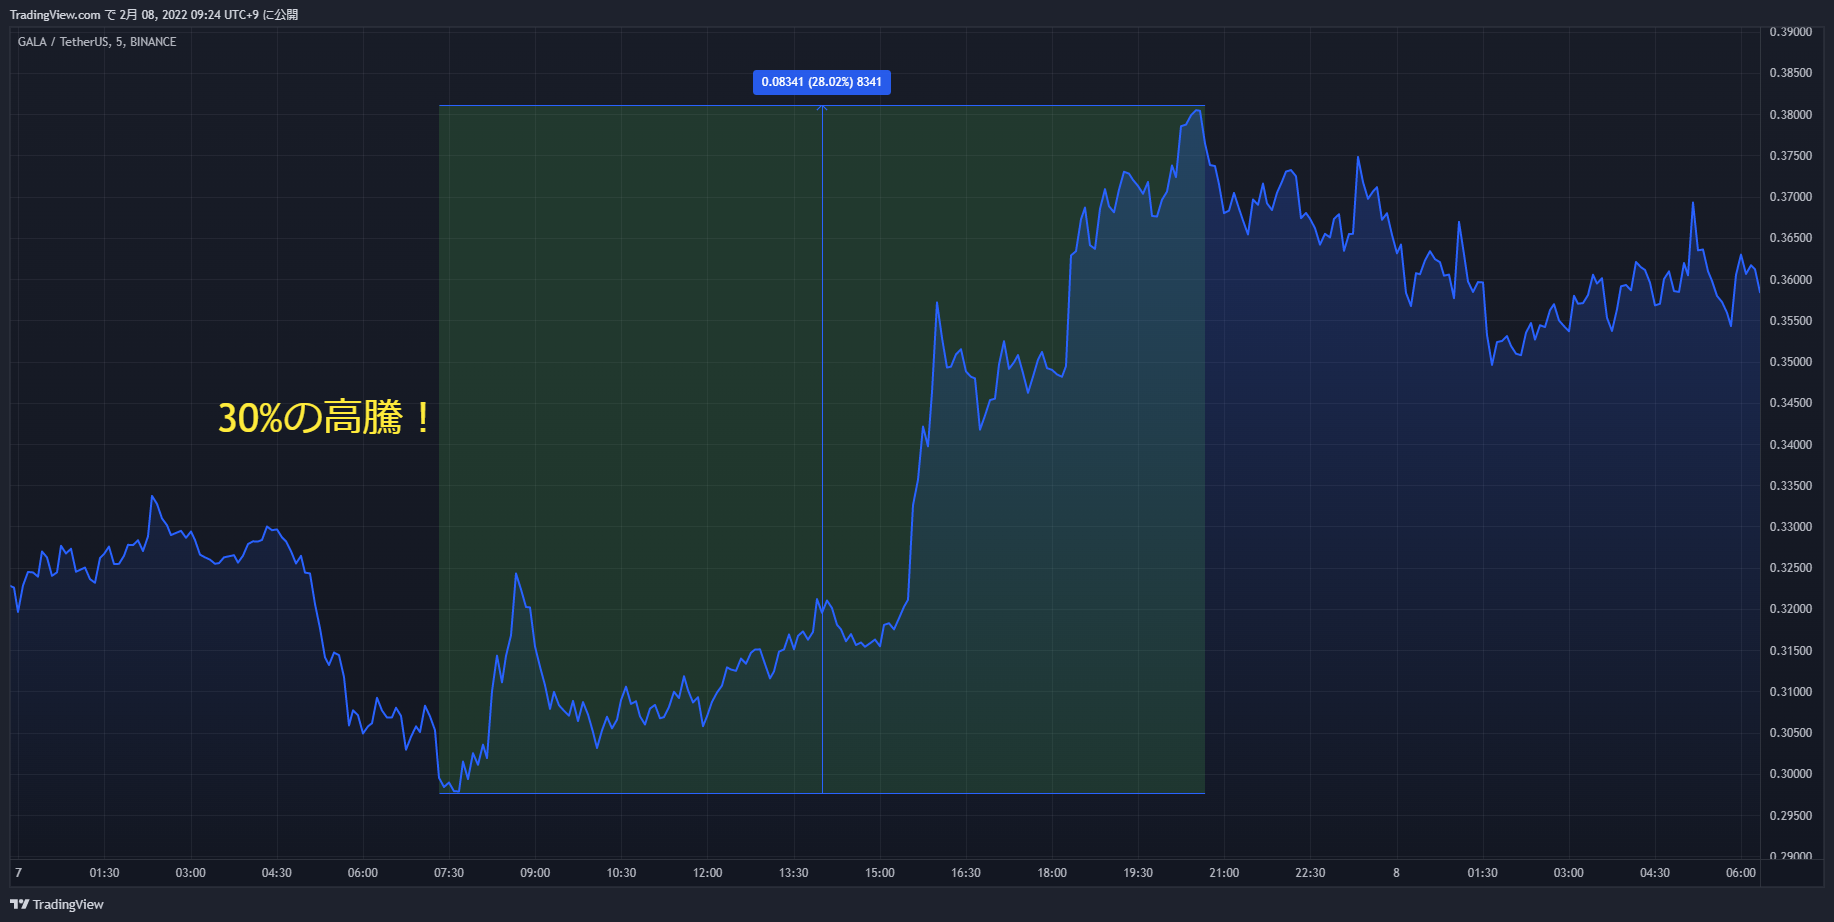
Task: Click the 0.34500 price axis label
Action: coord(1791,403)
